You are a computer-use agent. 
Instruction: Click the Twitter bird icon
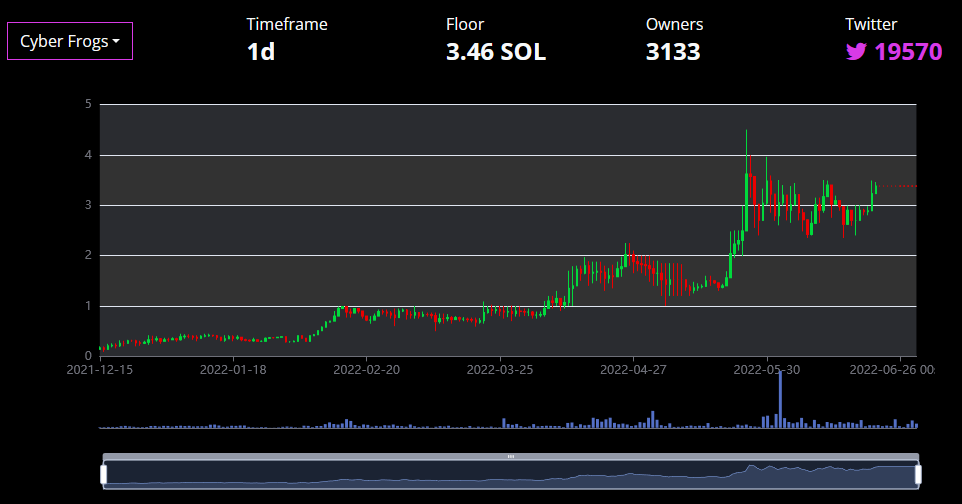point(856,52)
